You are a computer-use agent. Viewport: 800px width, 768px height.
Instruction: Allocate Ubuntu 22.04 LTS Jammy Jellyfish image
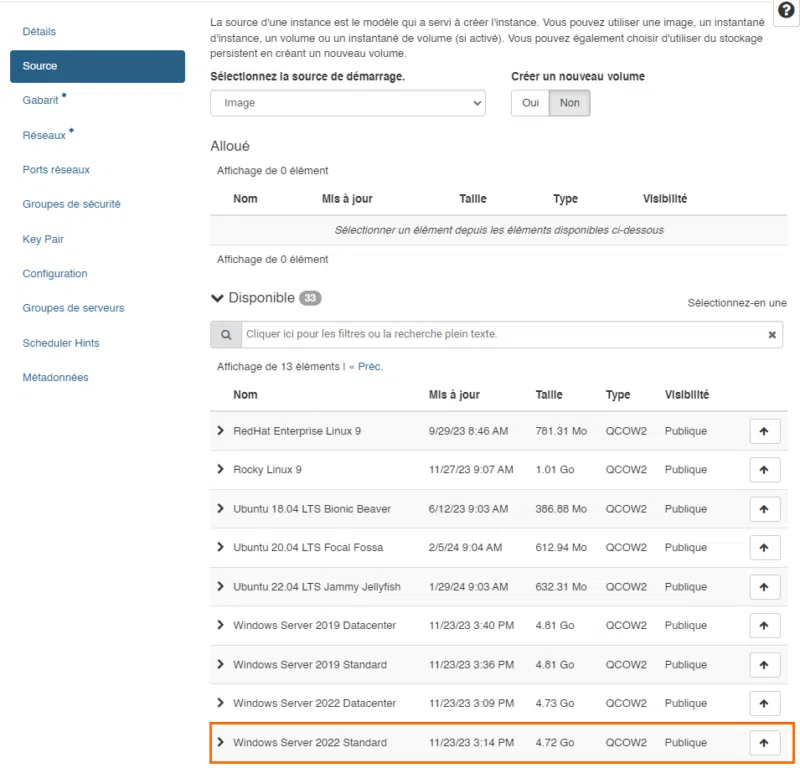[x=764, y=587]
